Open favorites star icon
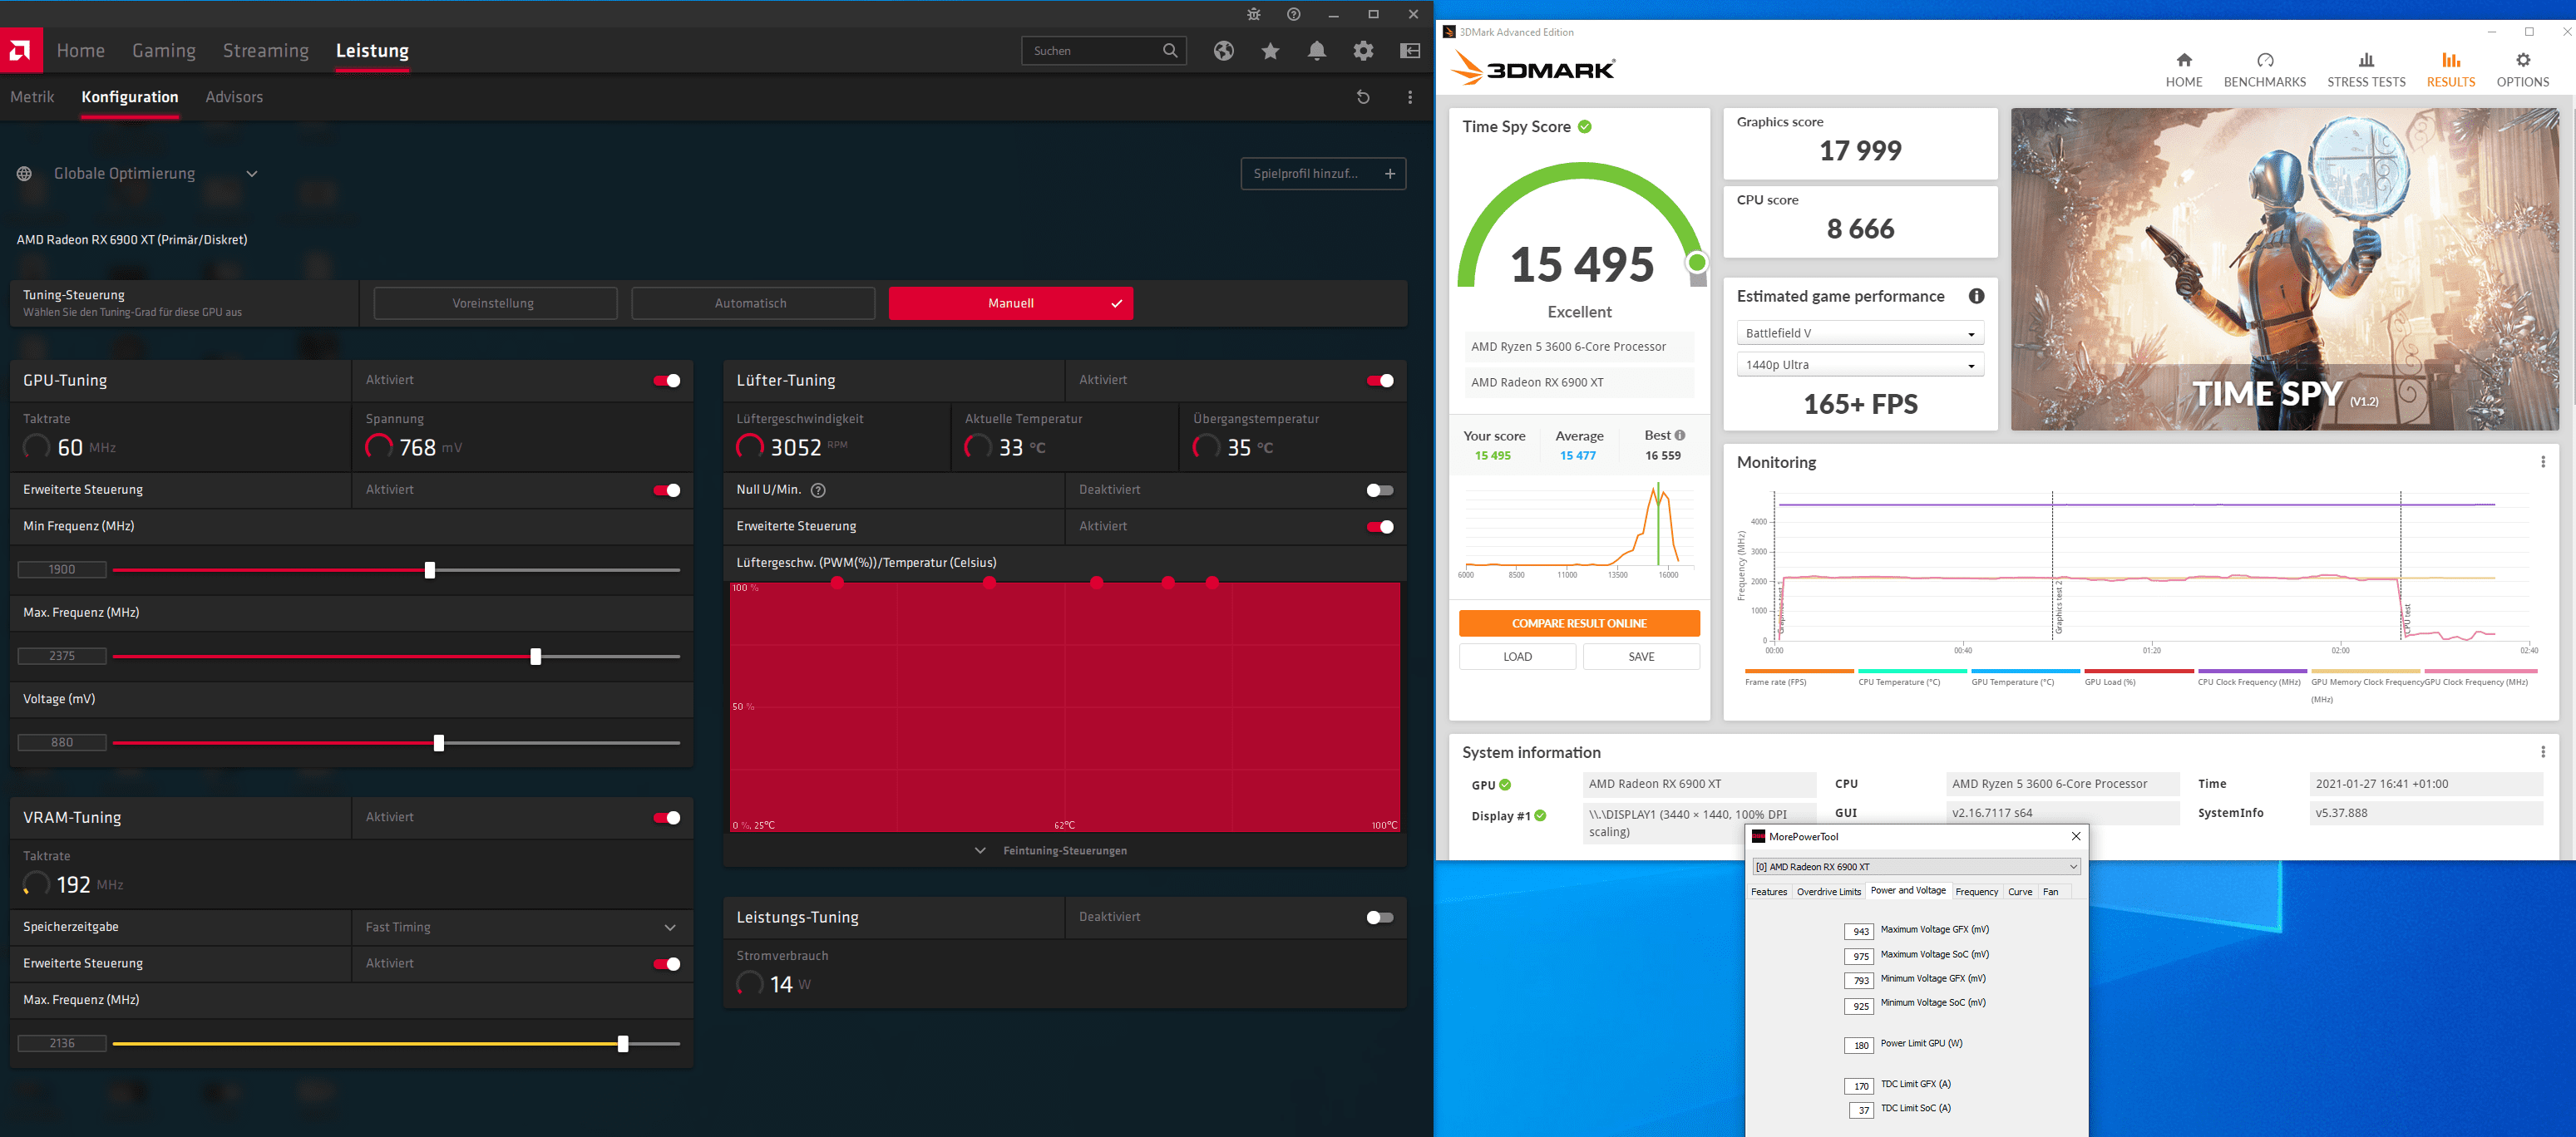Image resolution: width=2576 pixels, height=1137 pixels. 1270,51
